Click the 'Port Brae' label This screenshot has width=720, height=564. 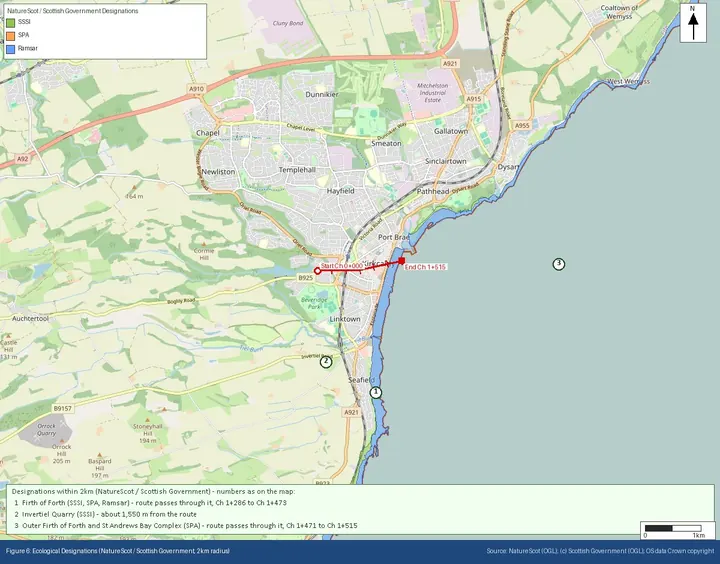tap(394, 237)
